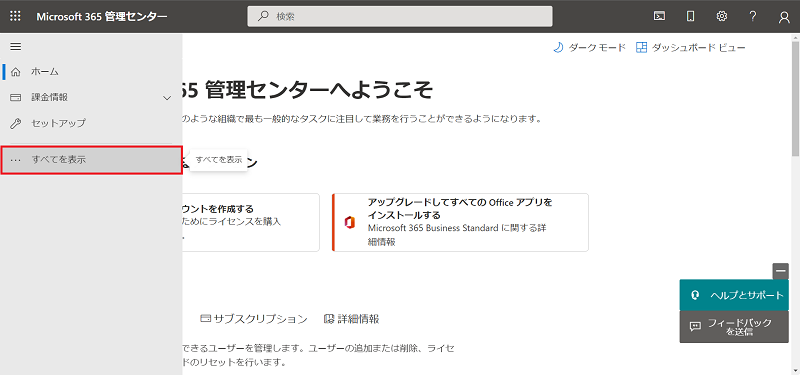Click the Office logo icon on card
800x375 pixels.
point(349,222)
